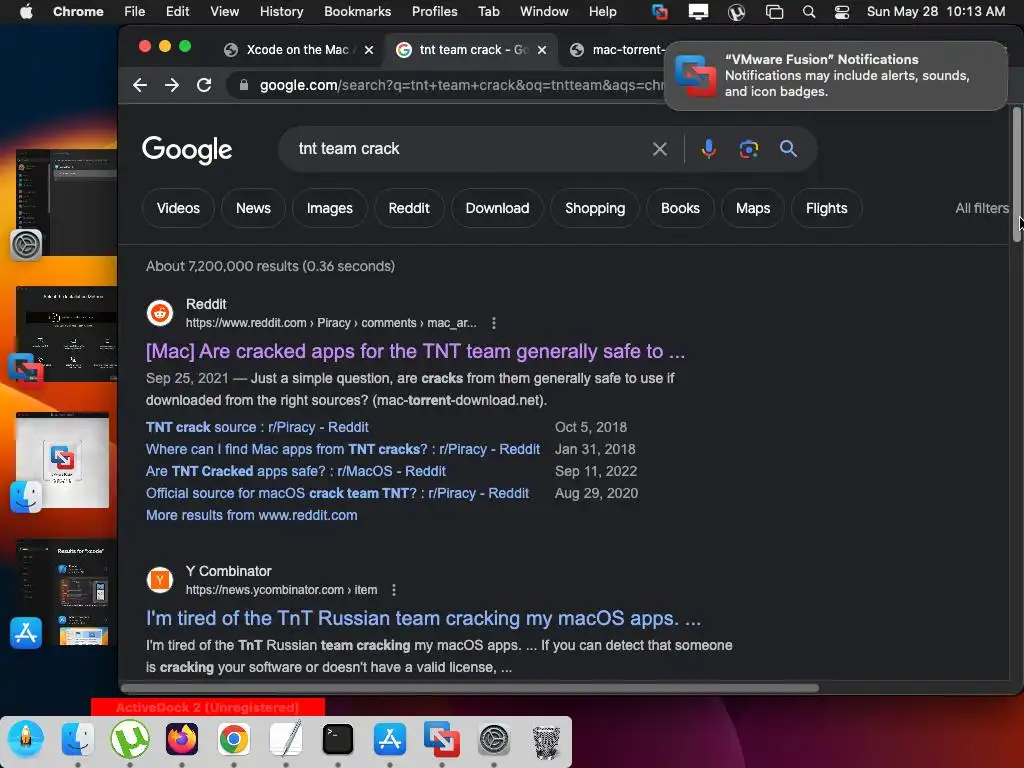Screen dimensions: 1024x768
Task: Open more options for the Y Combinator result
Action: click(x=394, y=590)
